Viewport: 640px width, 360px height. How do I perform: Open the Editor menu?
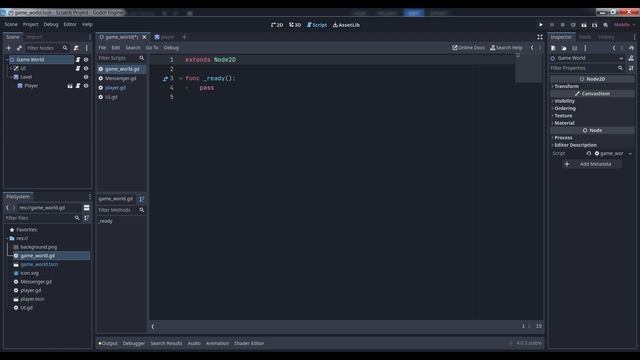[70, 24]
